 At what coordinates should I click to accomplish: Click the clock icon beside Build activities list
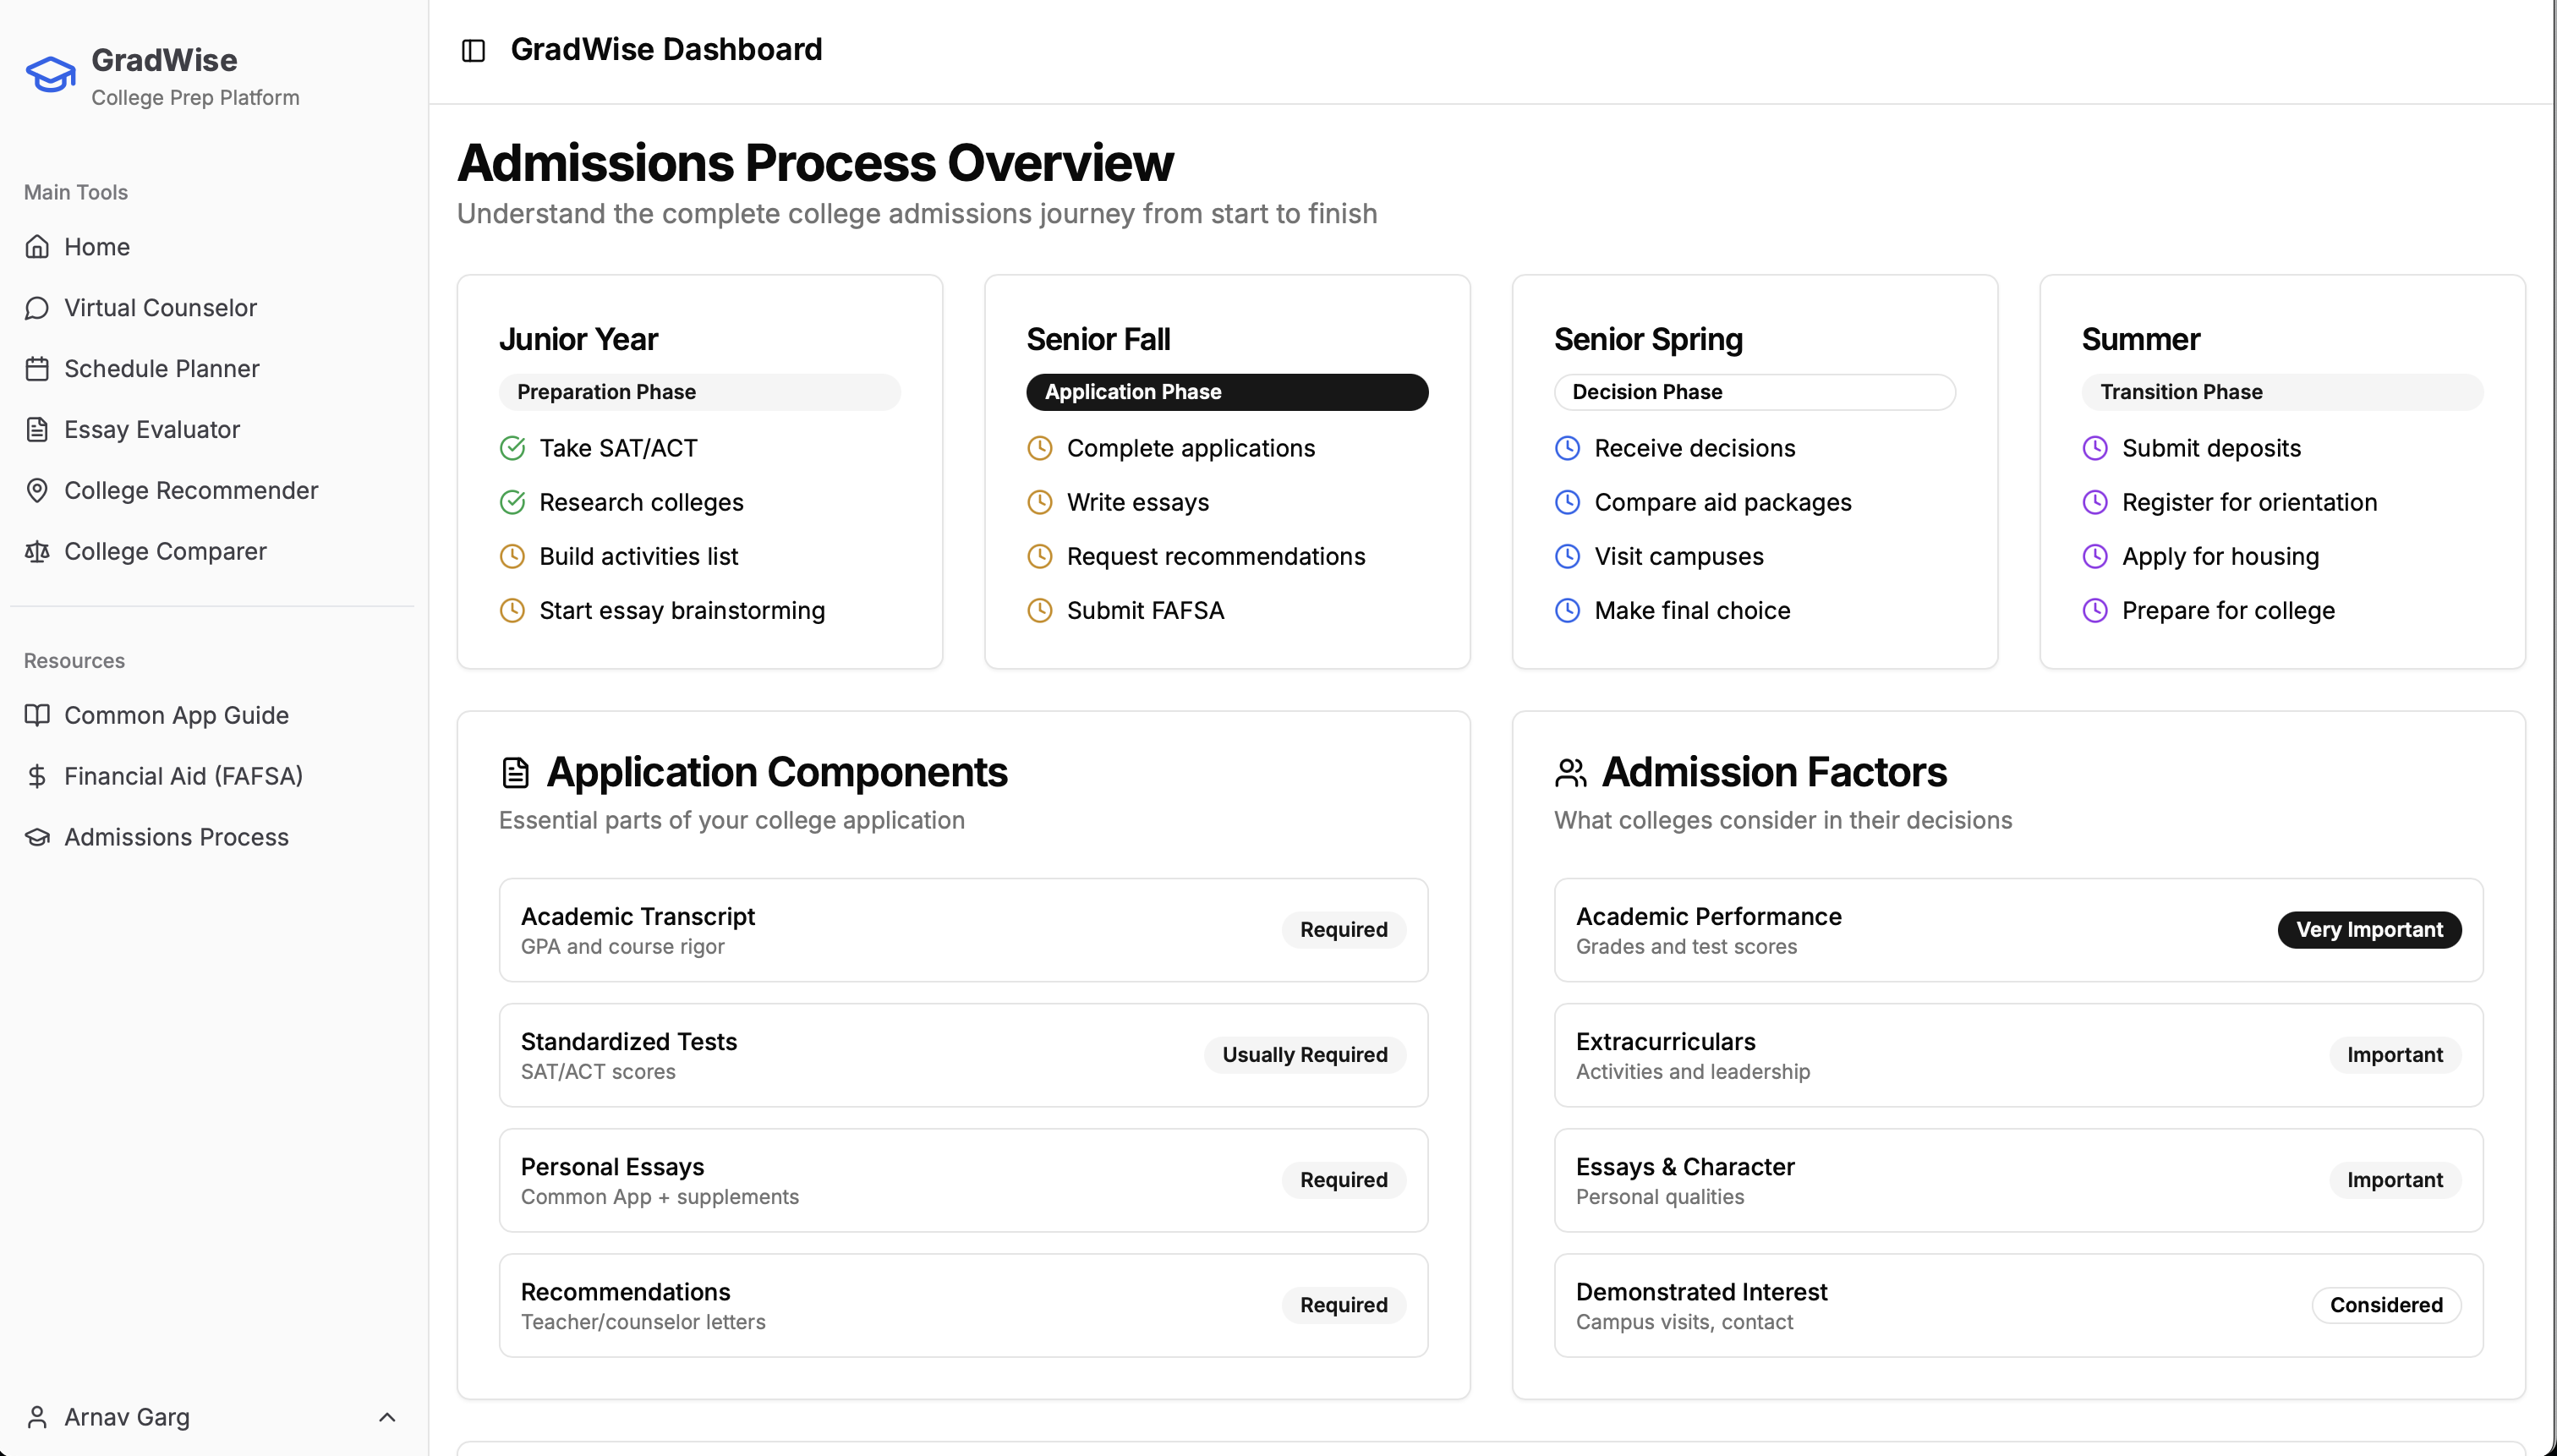[x=512, y=556]
